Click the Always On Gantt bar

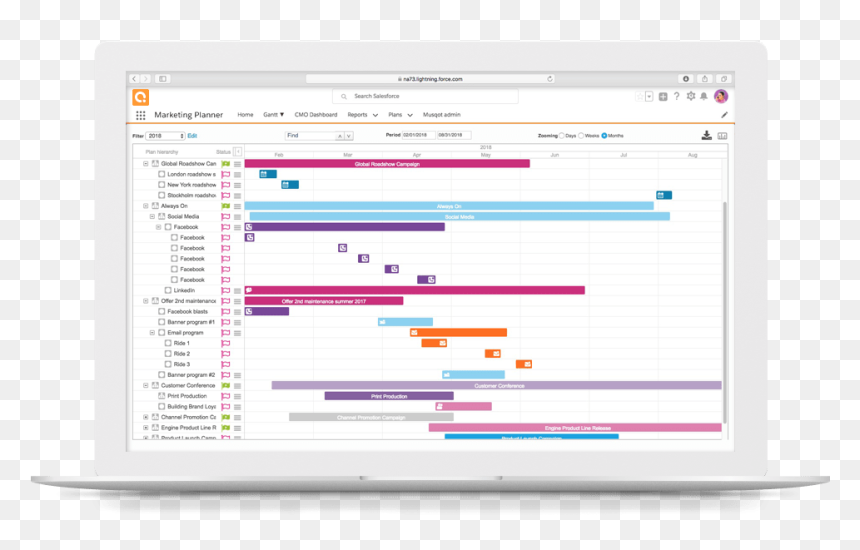pos(449,206)
